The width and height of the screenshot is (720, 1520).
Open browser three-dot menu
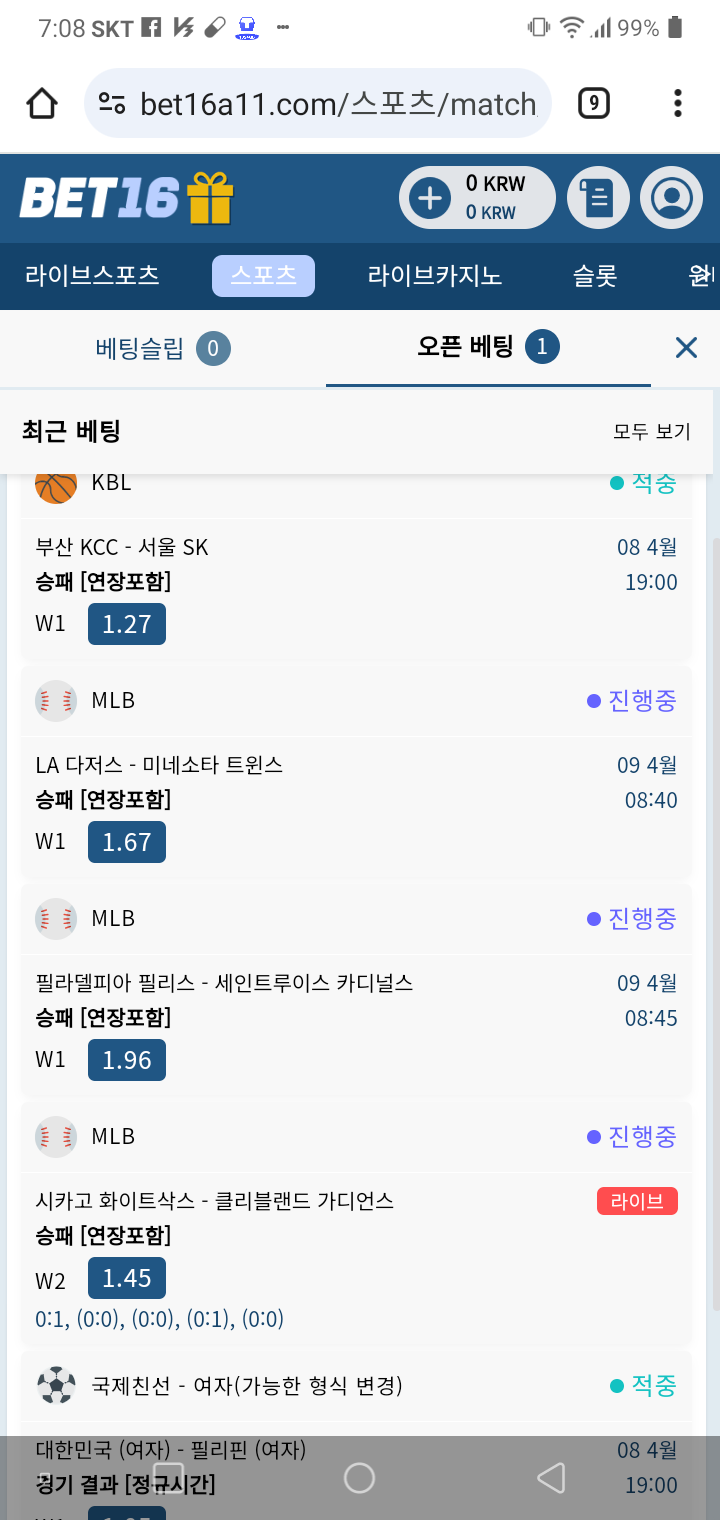(678, 103)
